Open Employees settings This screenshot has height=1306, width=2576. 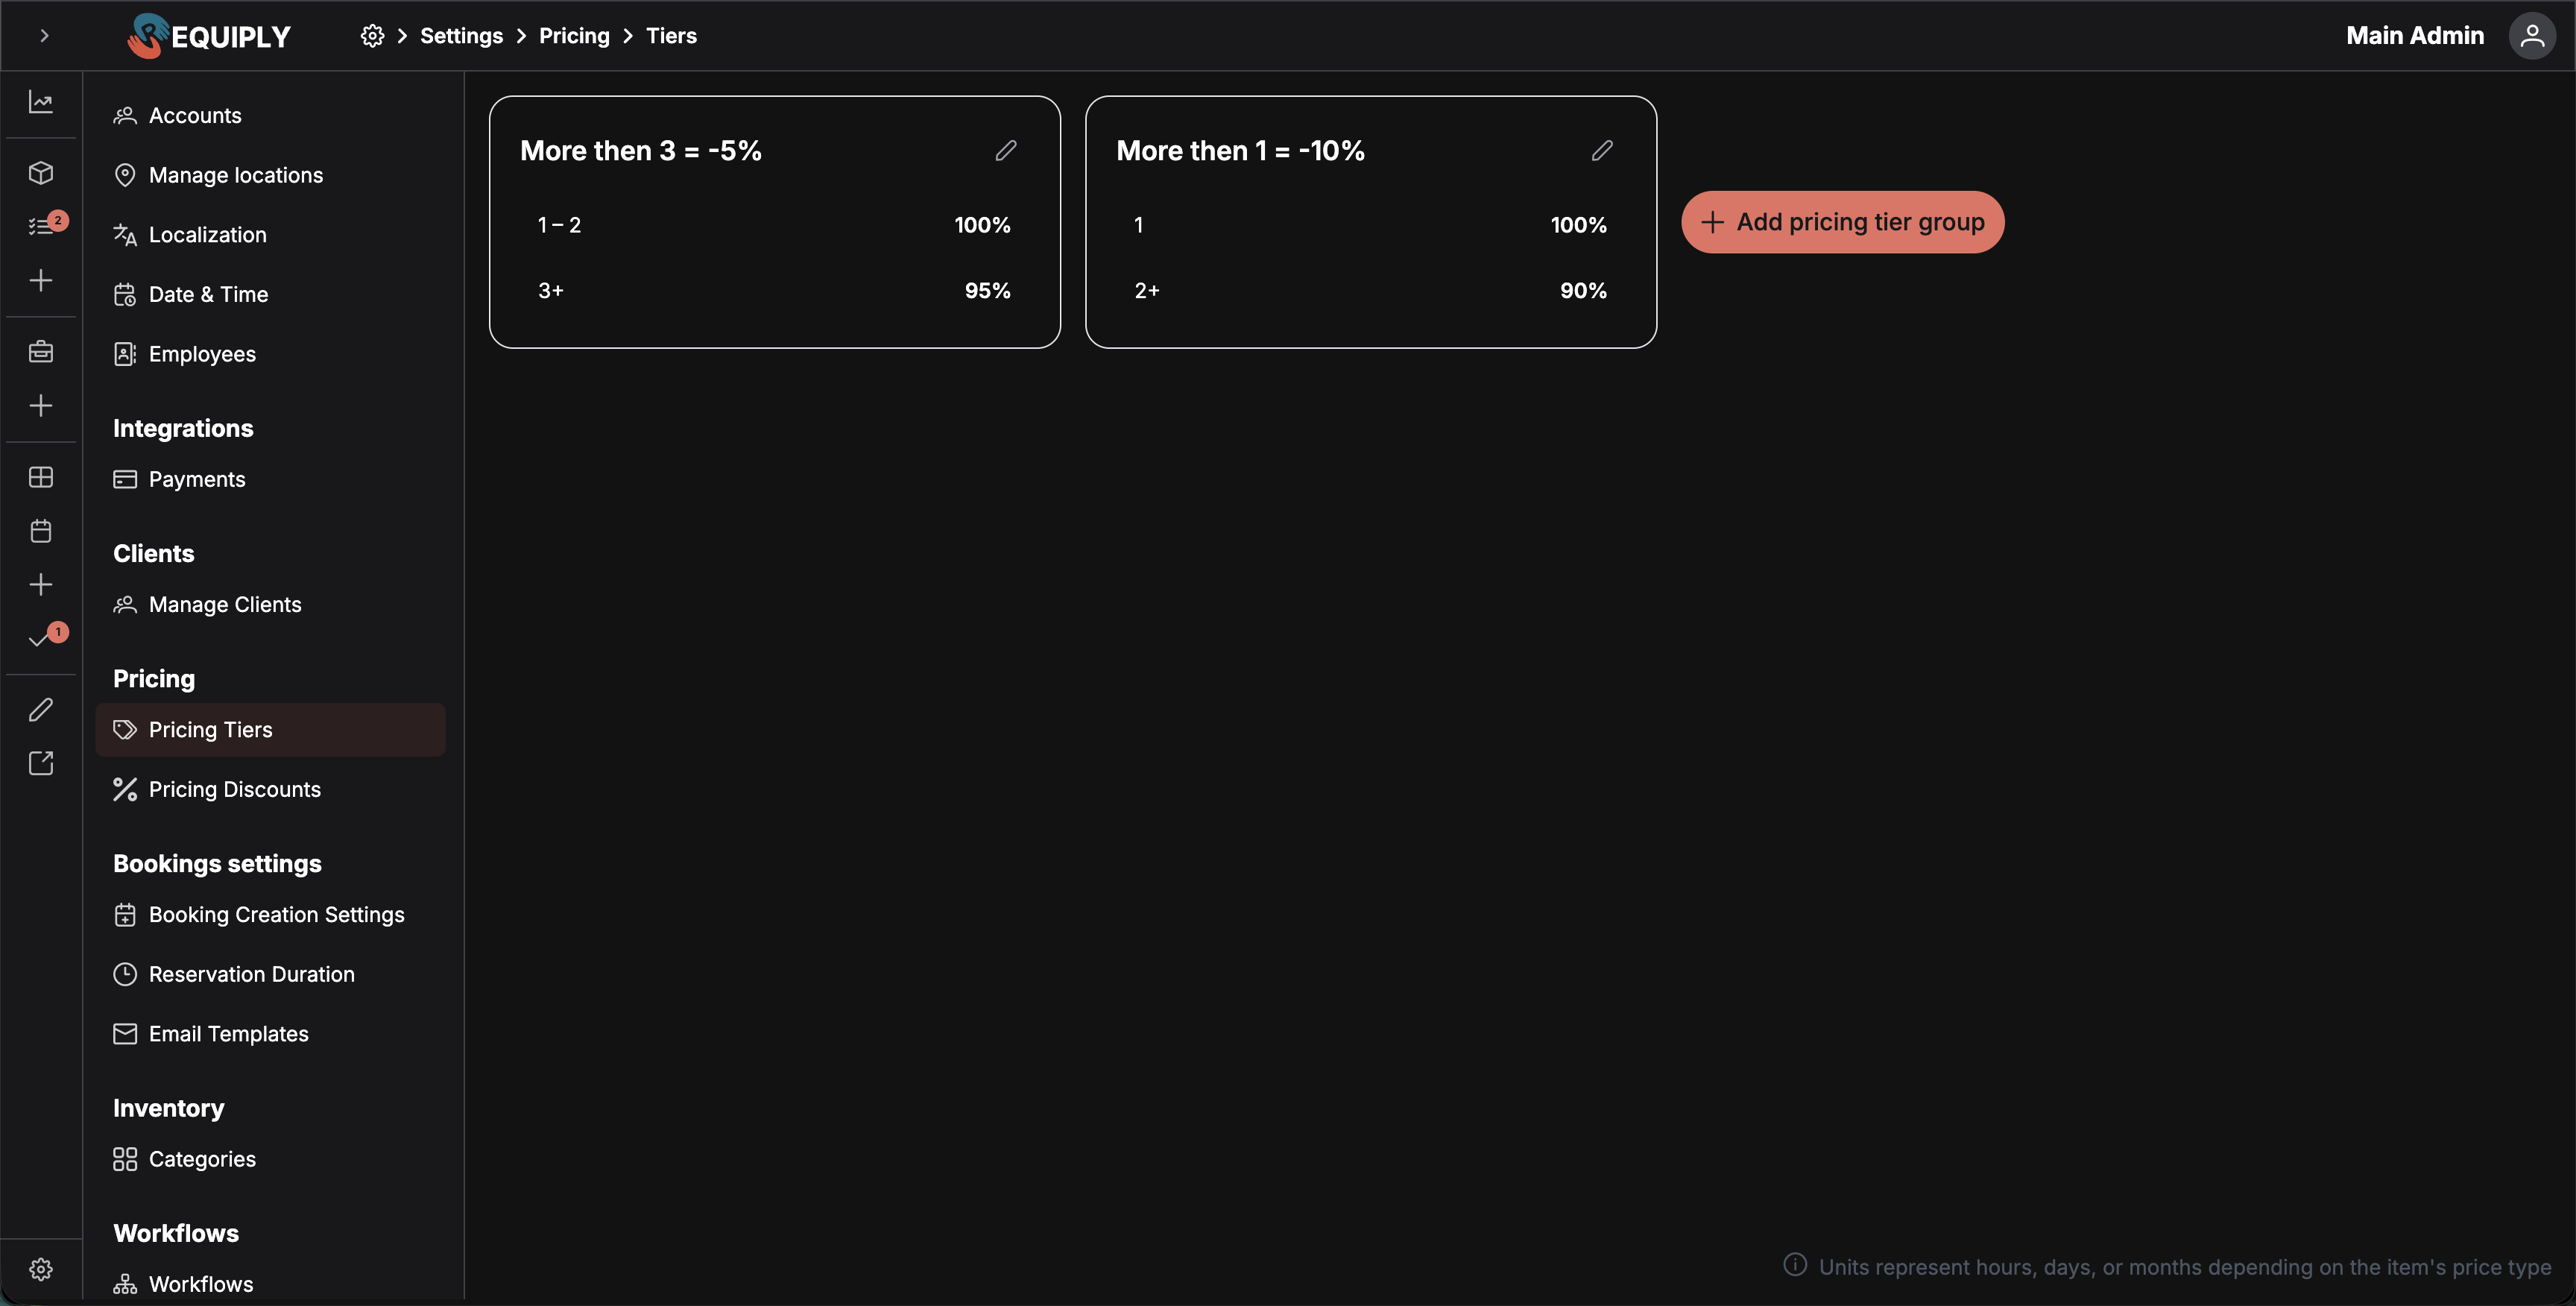click(270, 354)
